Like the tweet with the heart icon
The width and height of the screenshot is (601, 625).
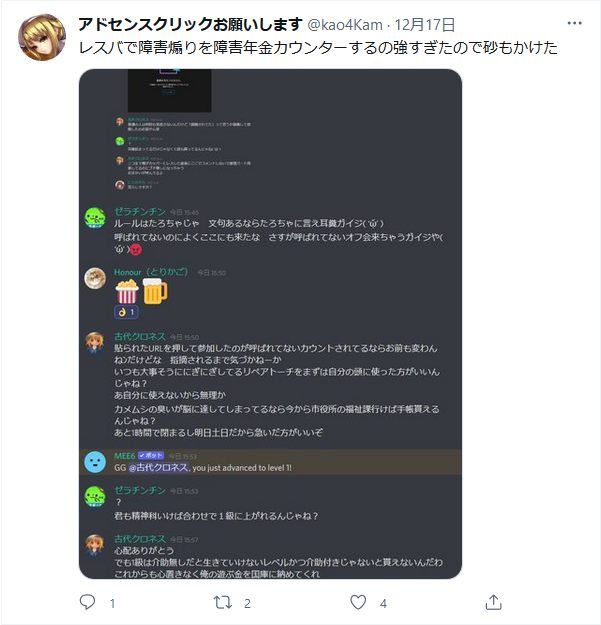click(358, 602)
